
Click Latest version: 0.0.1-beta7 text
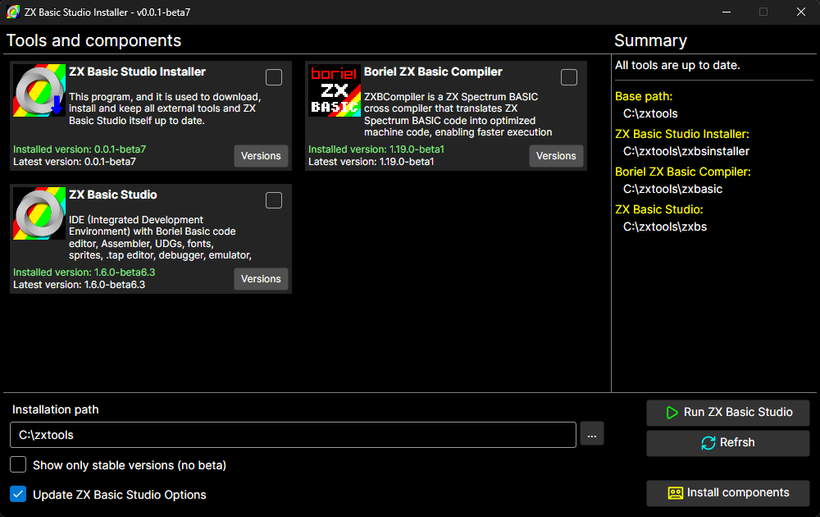74,162
